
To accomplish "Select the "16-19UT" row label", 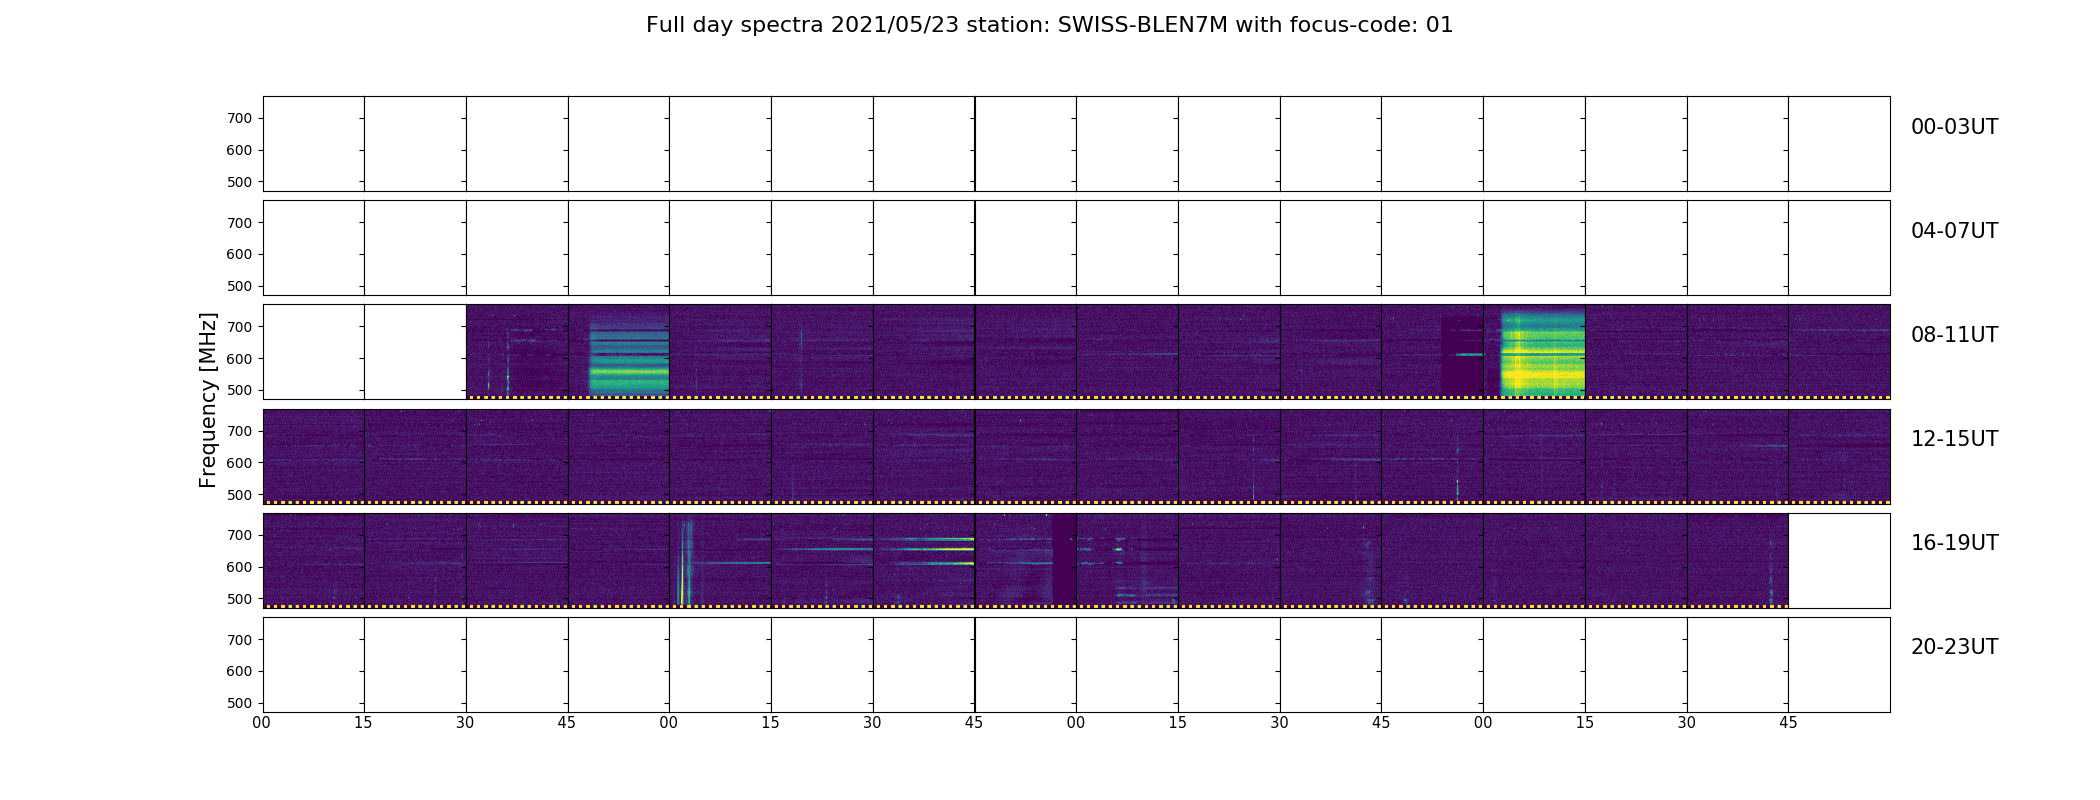I will (1954, 543).
